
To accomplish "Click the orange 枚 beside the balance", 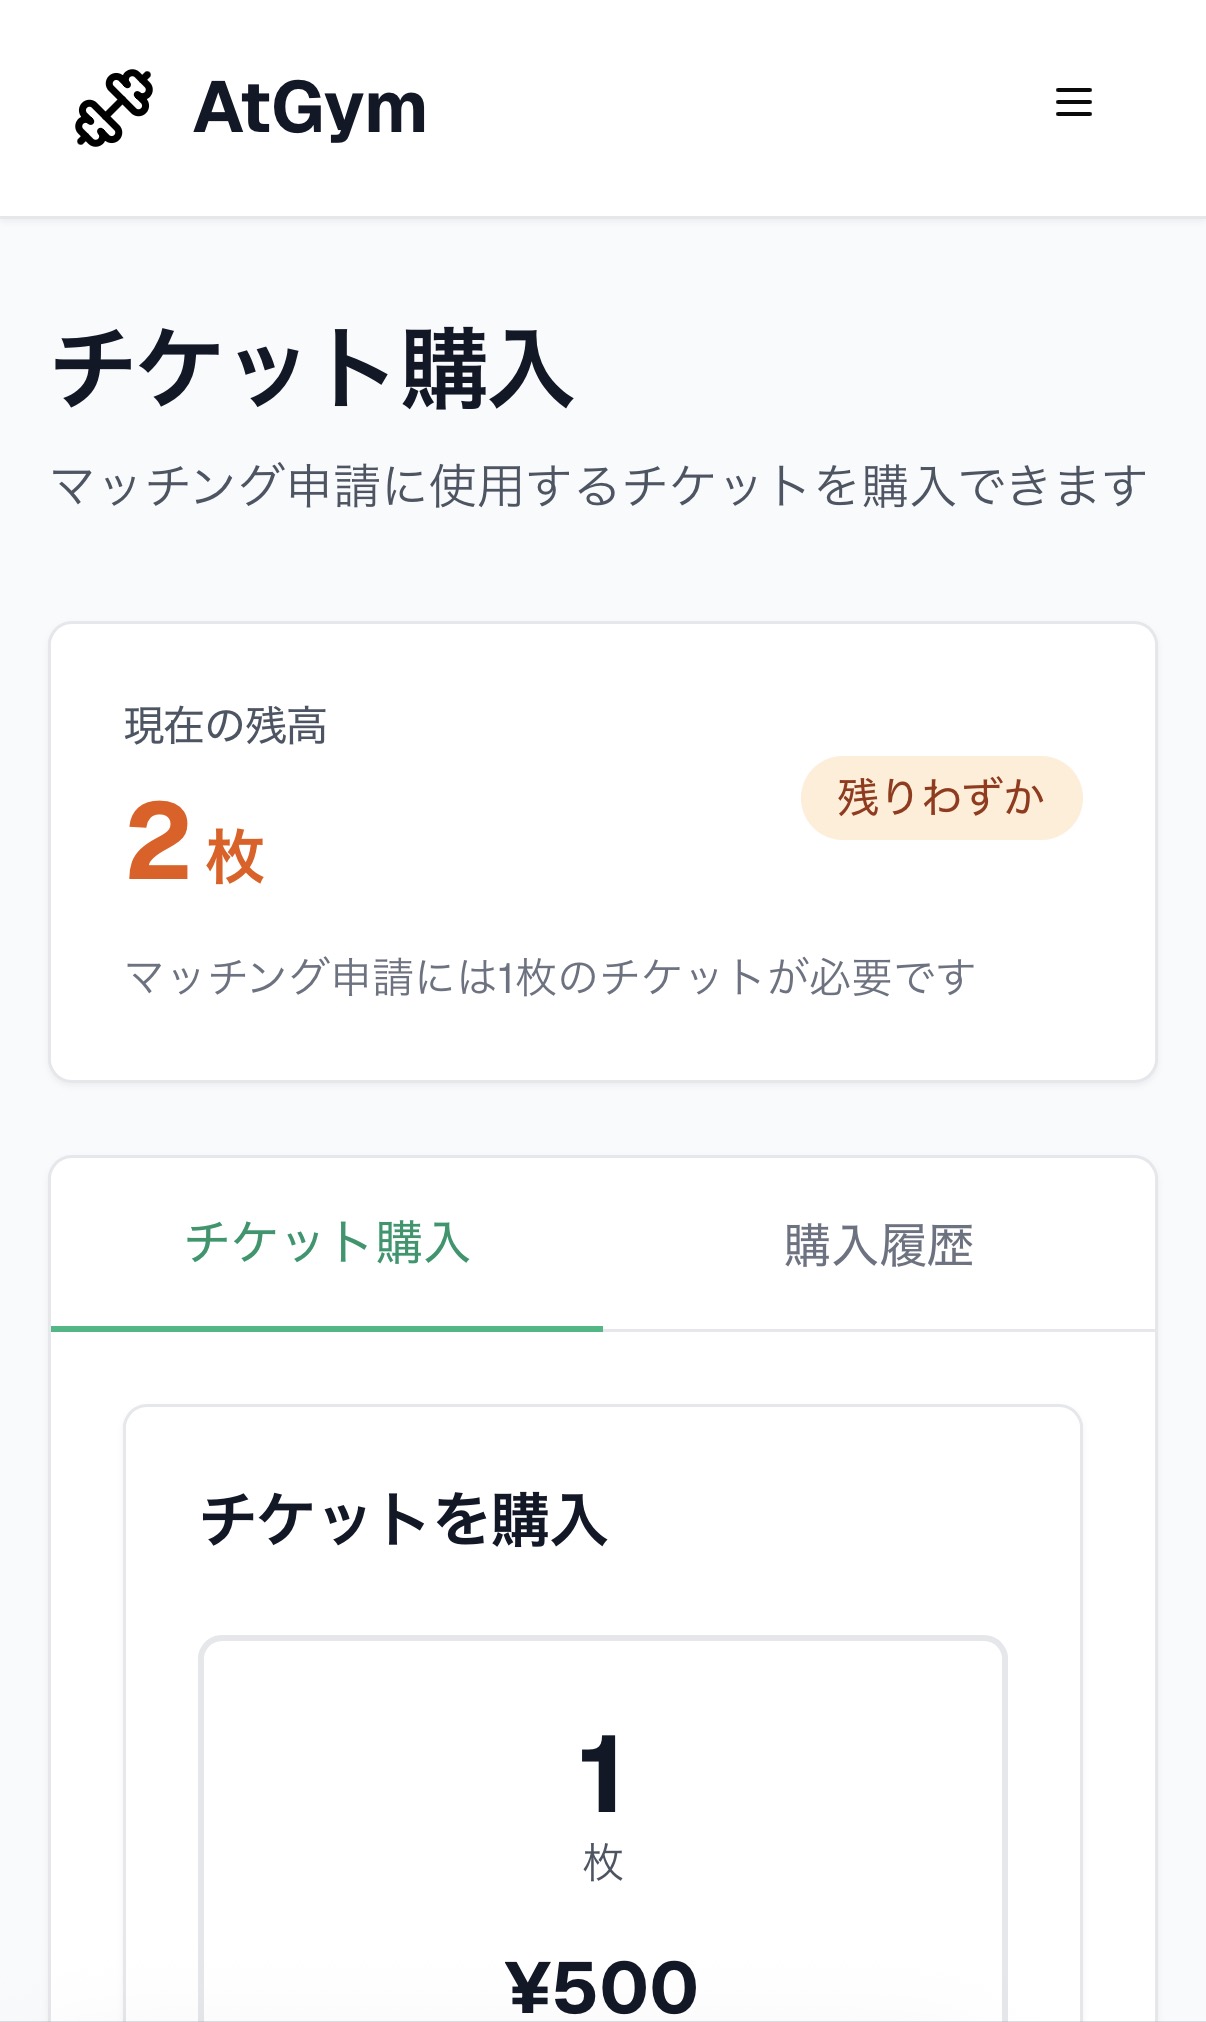I will pos(236,857).
